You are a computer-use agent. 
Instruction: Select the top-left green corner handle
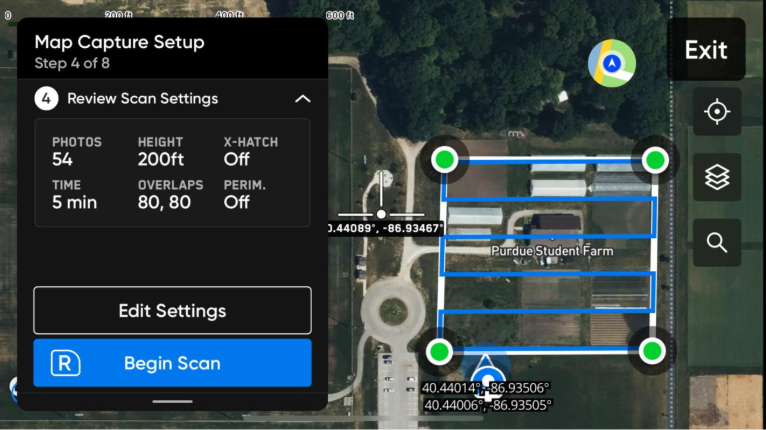click(x=445, y=159)
